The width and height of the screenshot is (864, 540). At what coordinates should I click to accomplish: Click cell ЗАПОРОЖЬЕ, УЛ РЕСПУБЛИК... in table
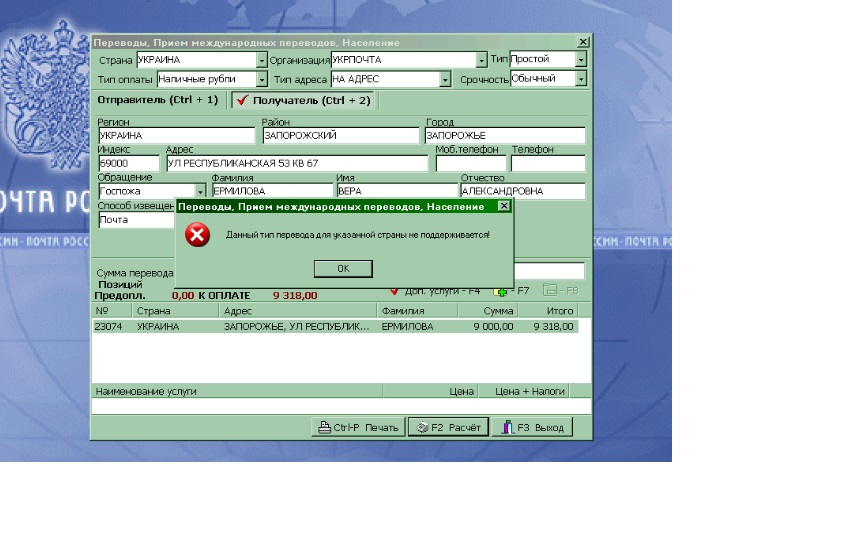(296, 327)
